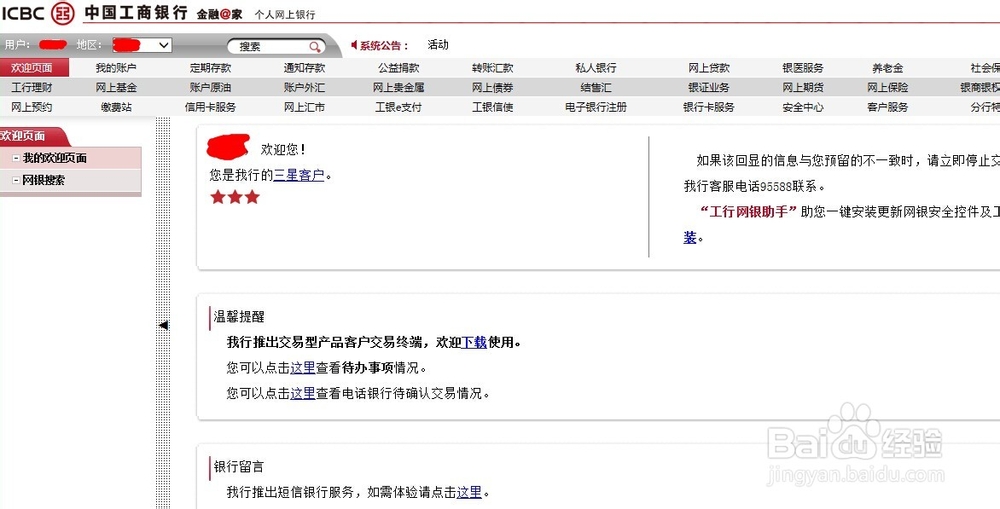Screen dimensions: 1000x509
Task: Open the 安全中心 menu
Action: click(x=803, y=107)
